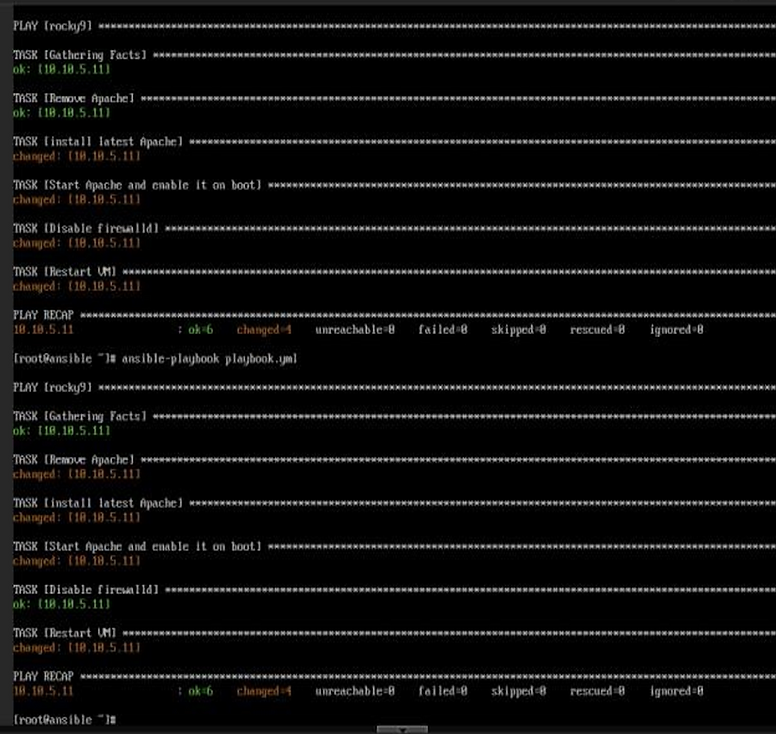This screenshot has width=776, height=734.
Task: Select 'ok: [10.10.5.11]' under first Gathering Facts
Action: [x=61, y=69]
